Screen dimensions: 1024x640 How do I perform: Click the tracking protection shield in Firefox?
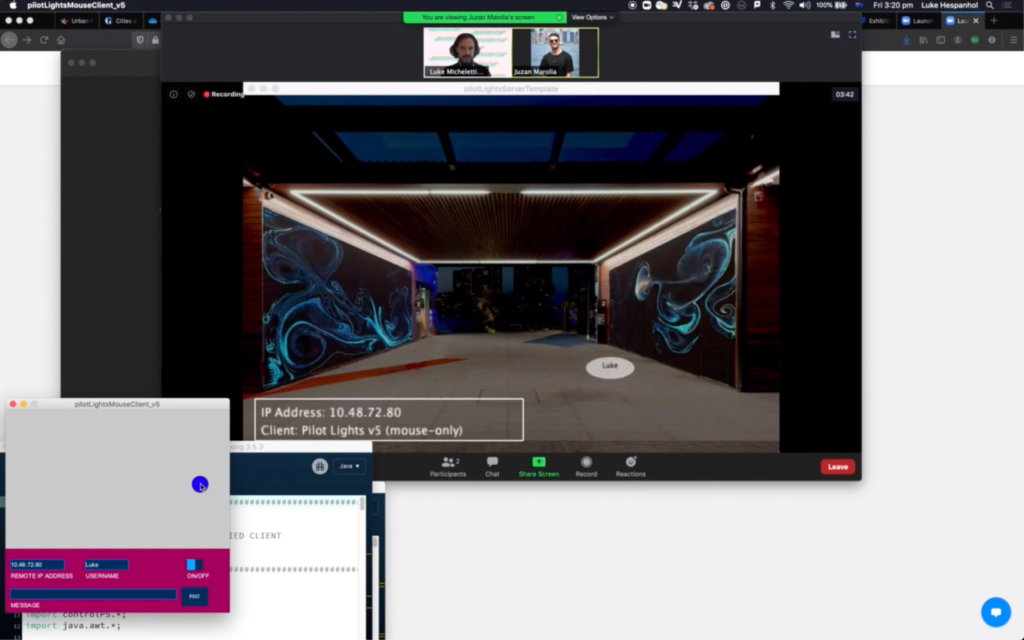coord(140,40)
